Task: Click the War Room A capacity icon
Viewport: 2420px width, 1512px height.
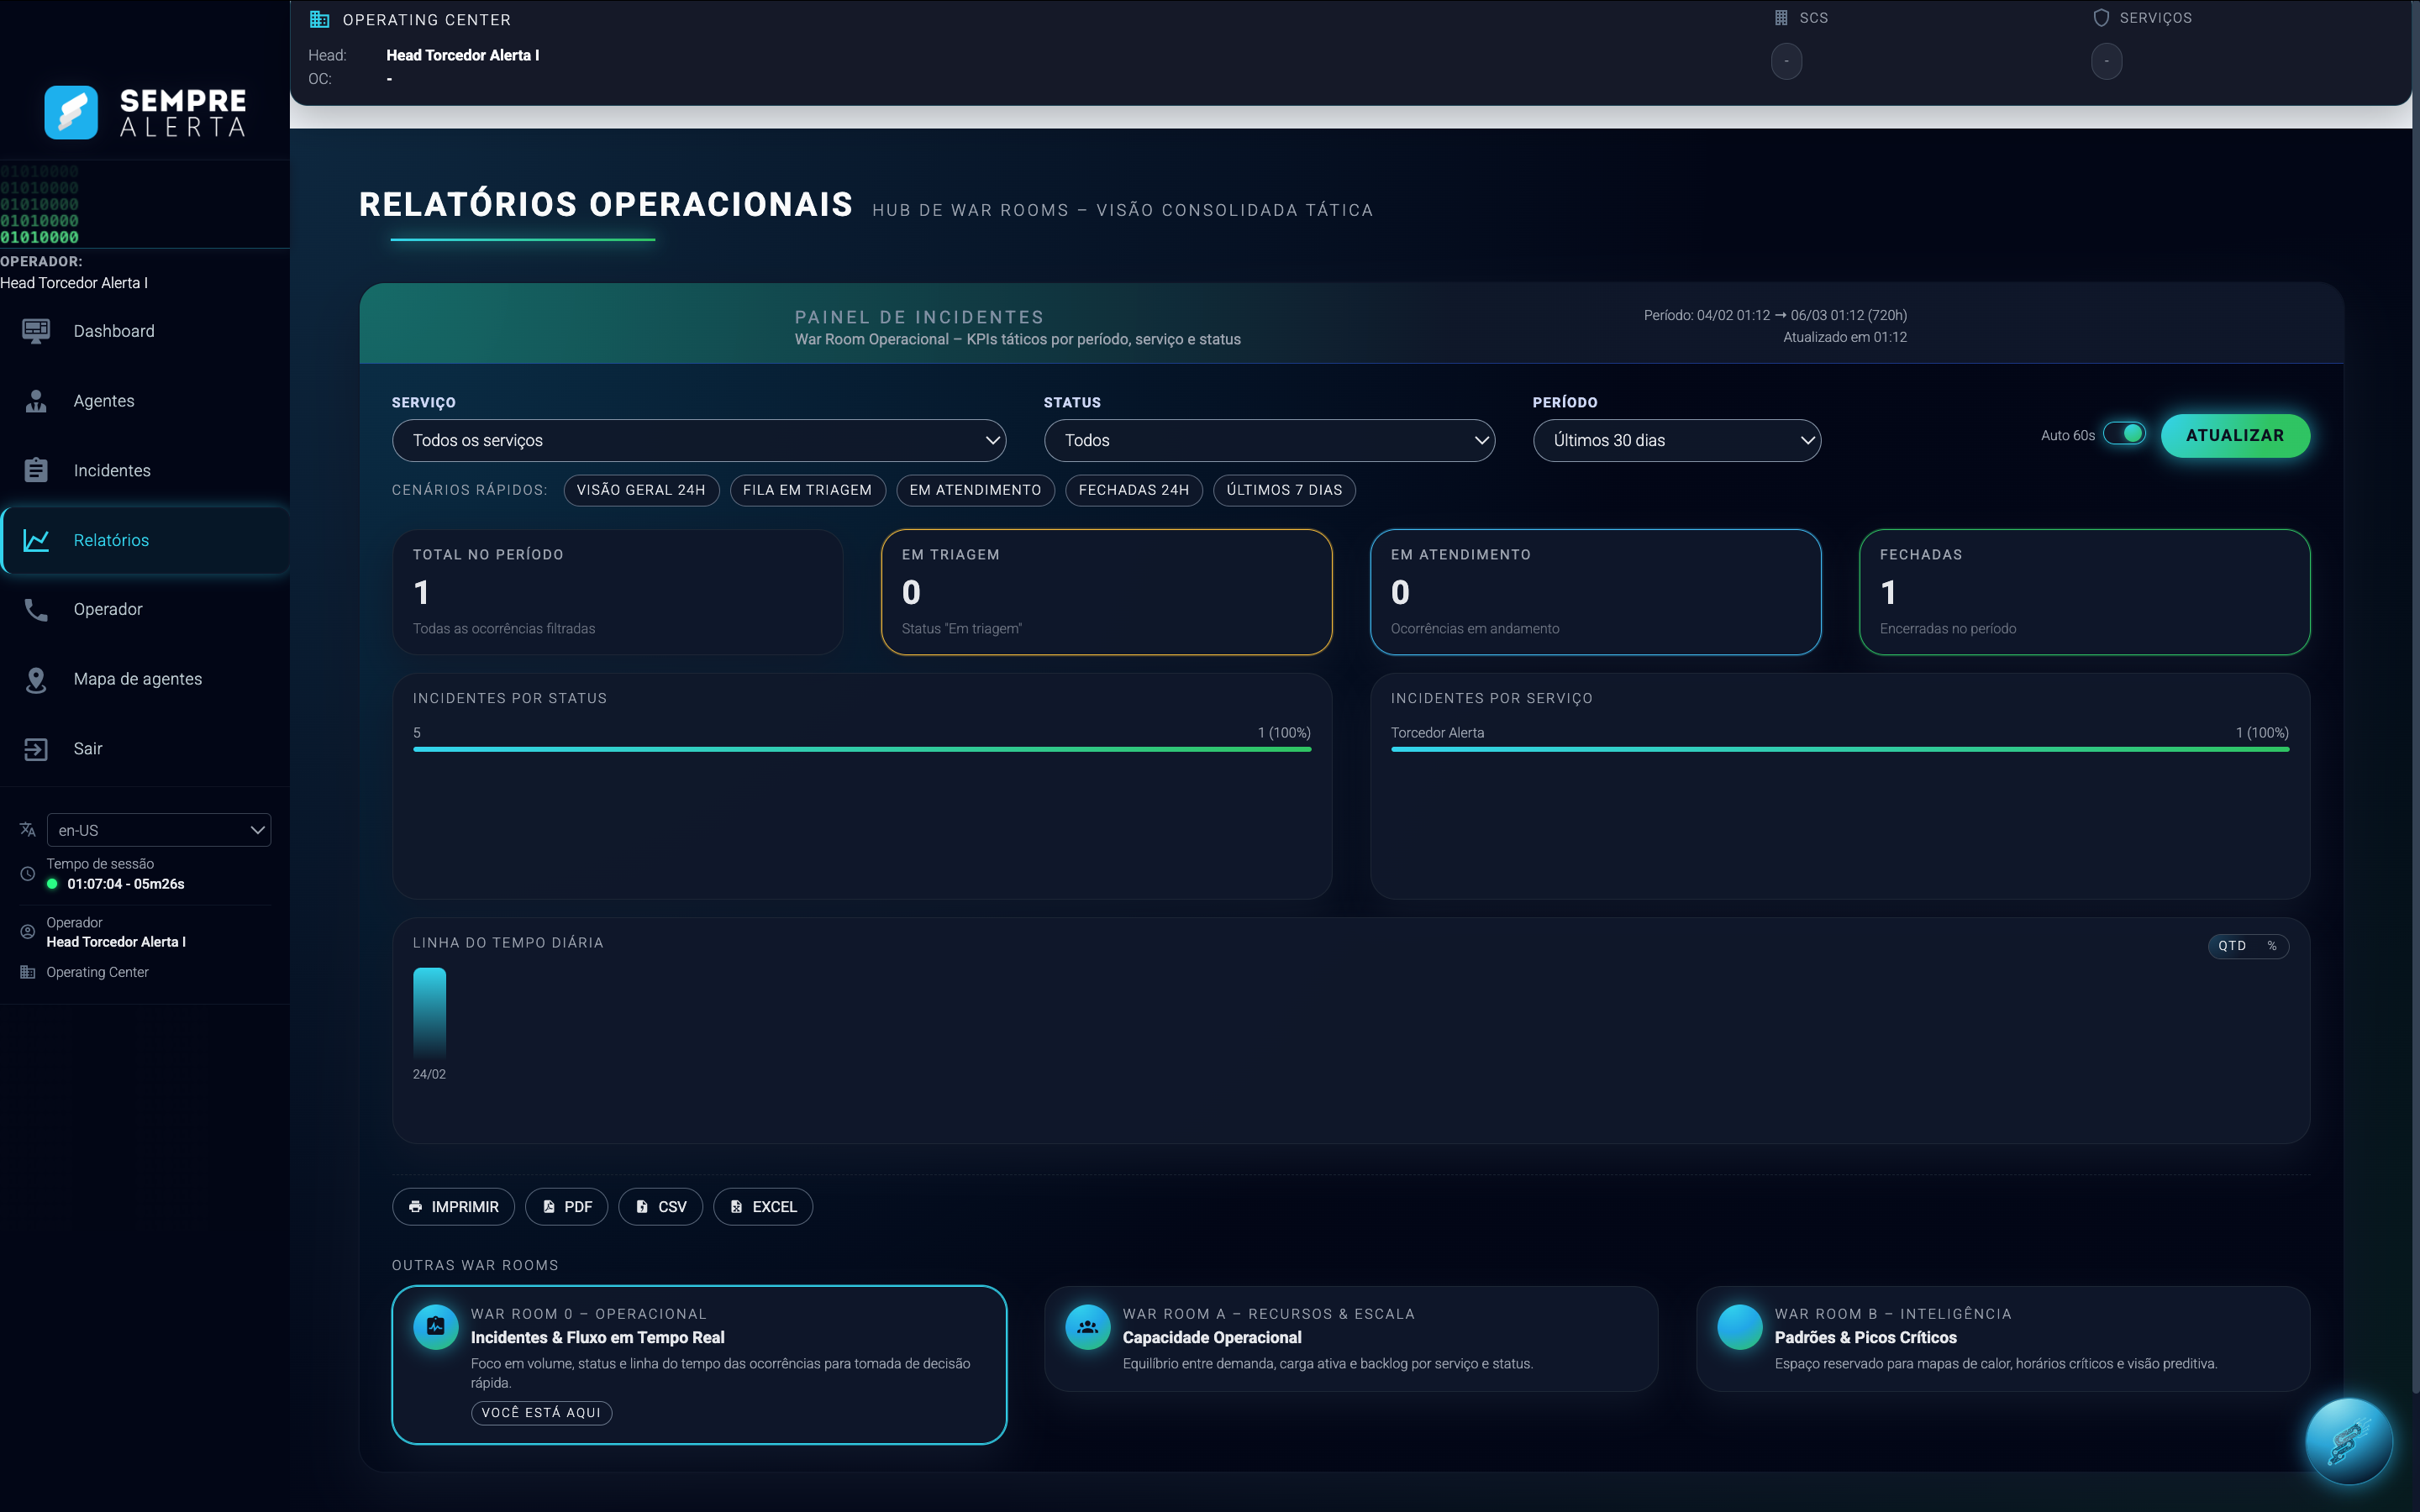Action: click(1087, 1327)
